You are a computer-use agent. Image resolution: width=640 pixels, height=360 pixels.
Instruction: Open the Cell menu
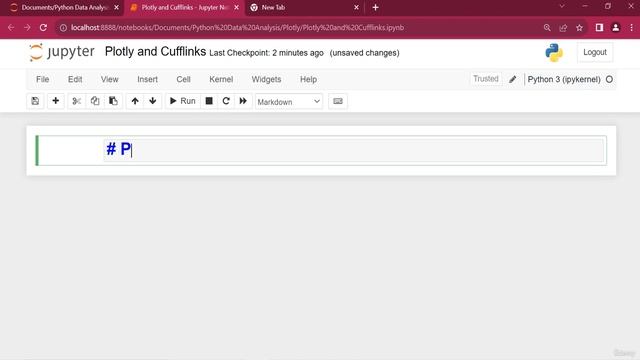(183, 79)
